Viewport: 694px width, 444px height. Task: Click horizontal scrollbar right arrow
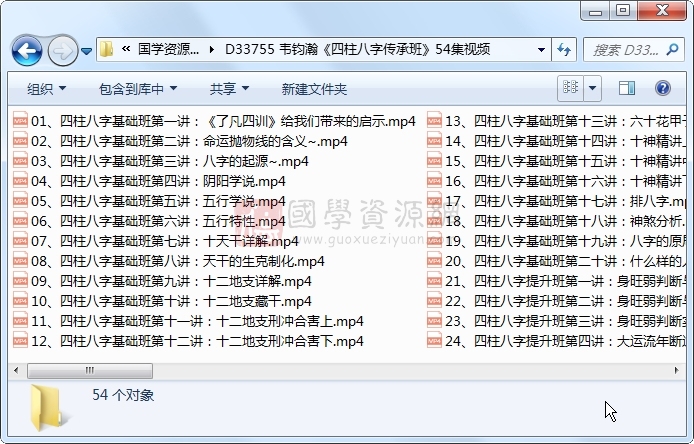(676, 371)
